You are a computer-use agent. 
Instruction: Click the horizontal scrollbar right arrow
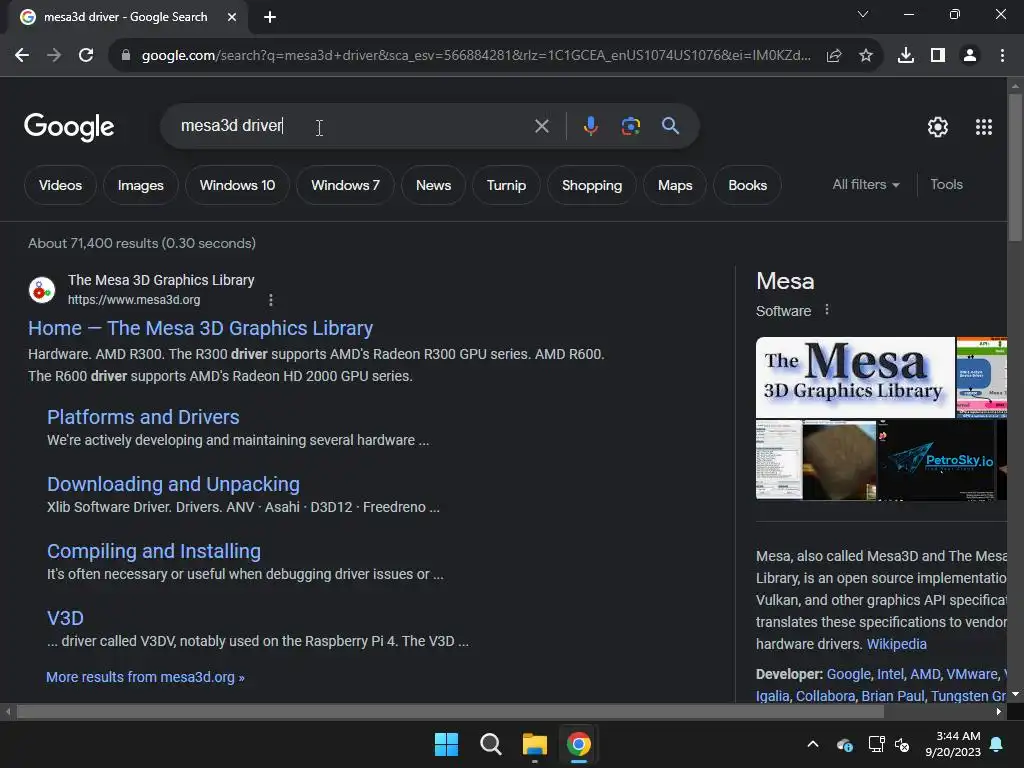[999, 712]
